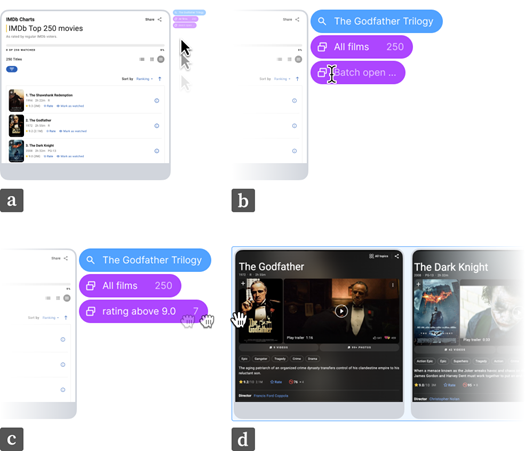Click the highlighted compact view button in panel b
Viewport: 525px width, 451px height.
(x=298, y=59)
